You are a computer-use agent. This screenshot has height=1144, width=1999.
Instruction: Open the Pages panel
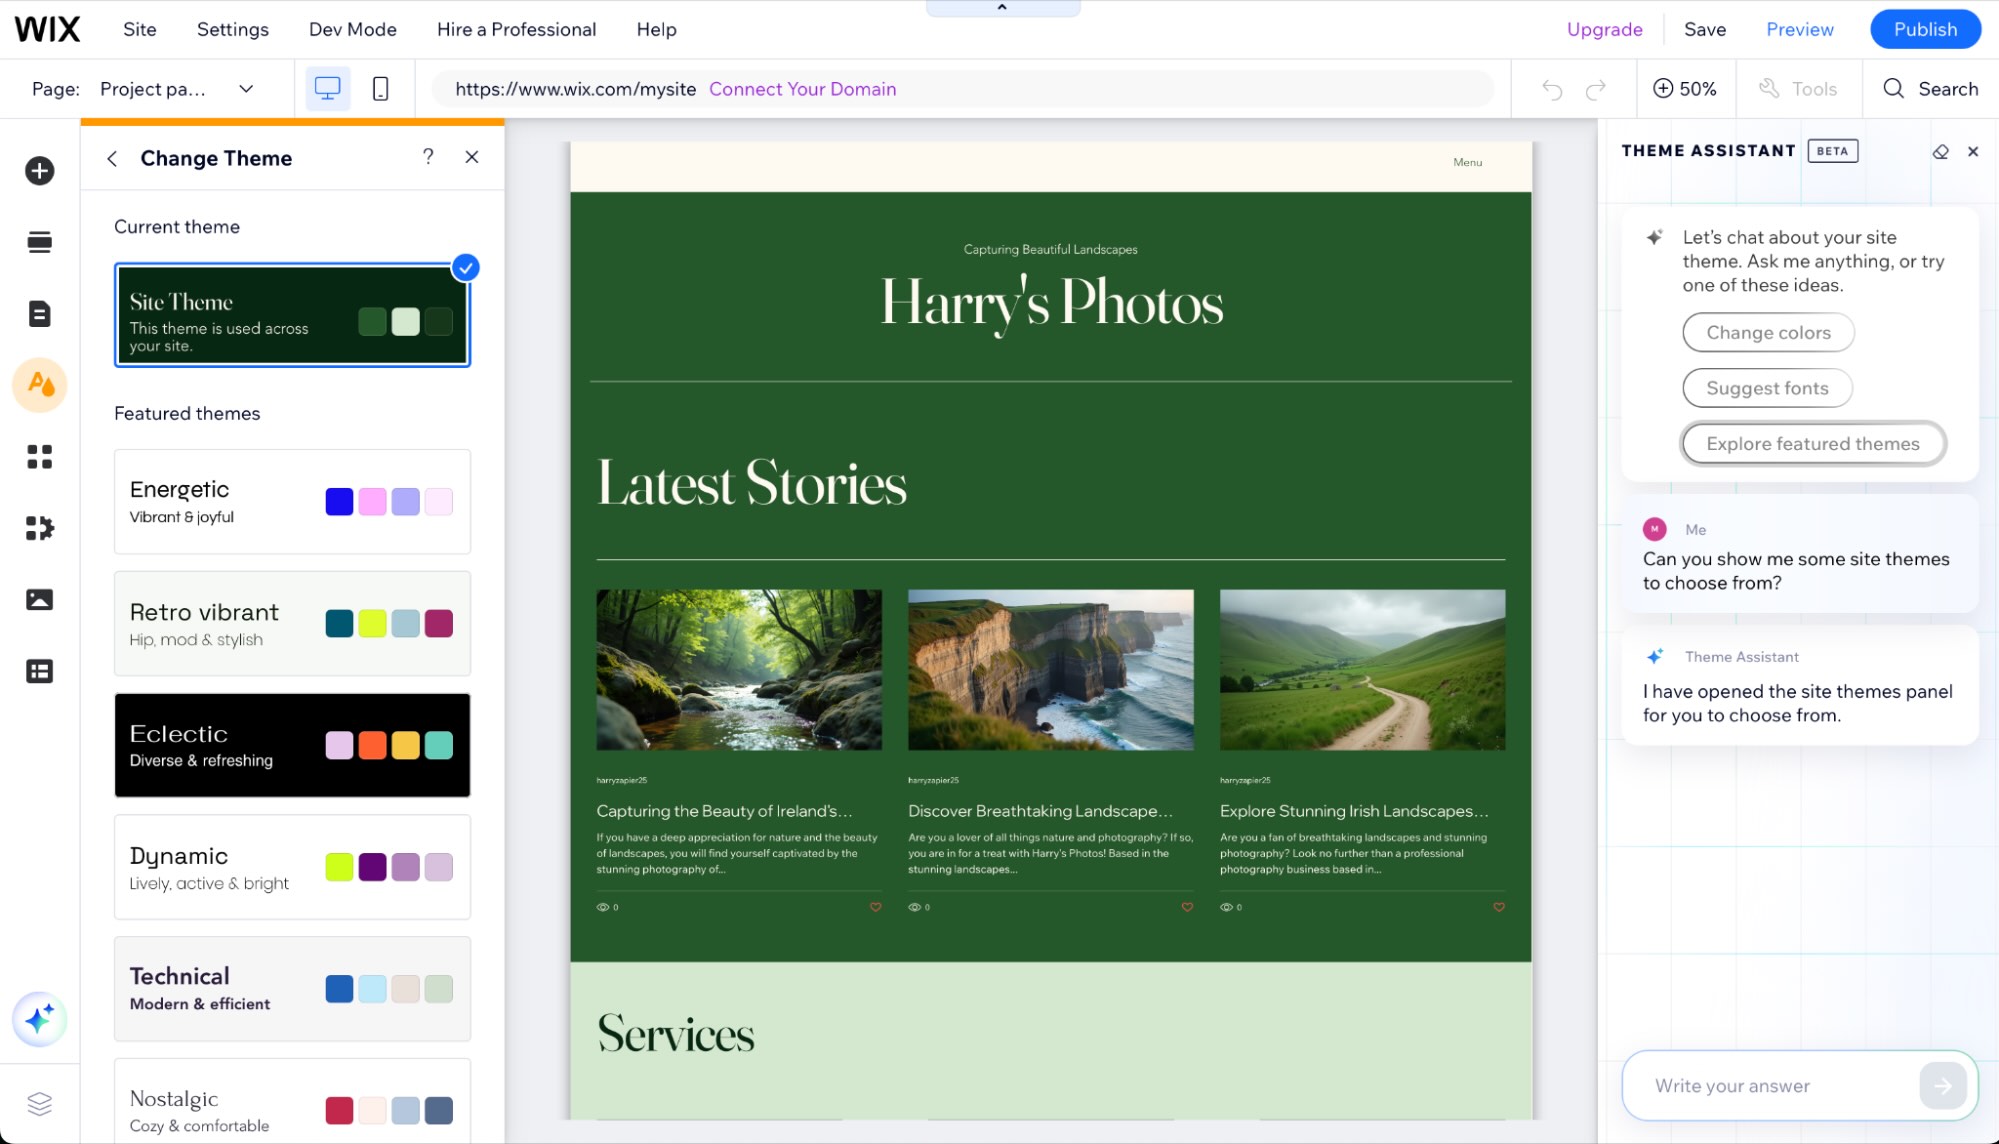tap(39, 313)
